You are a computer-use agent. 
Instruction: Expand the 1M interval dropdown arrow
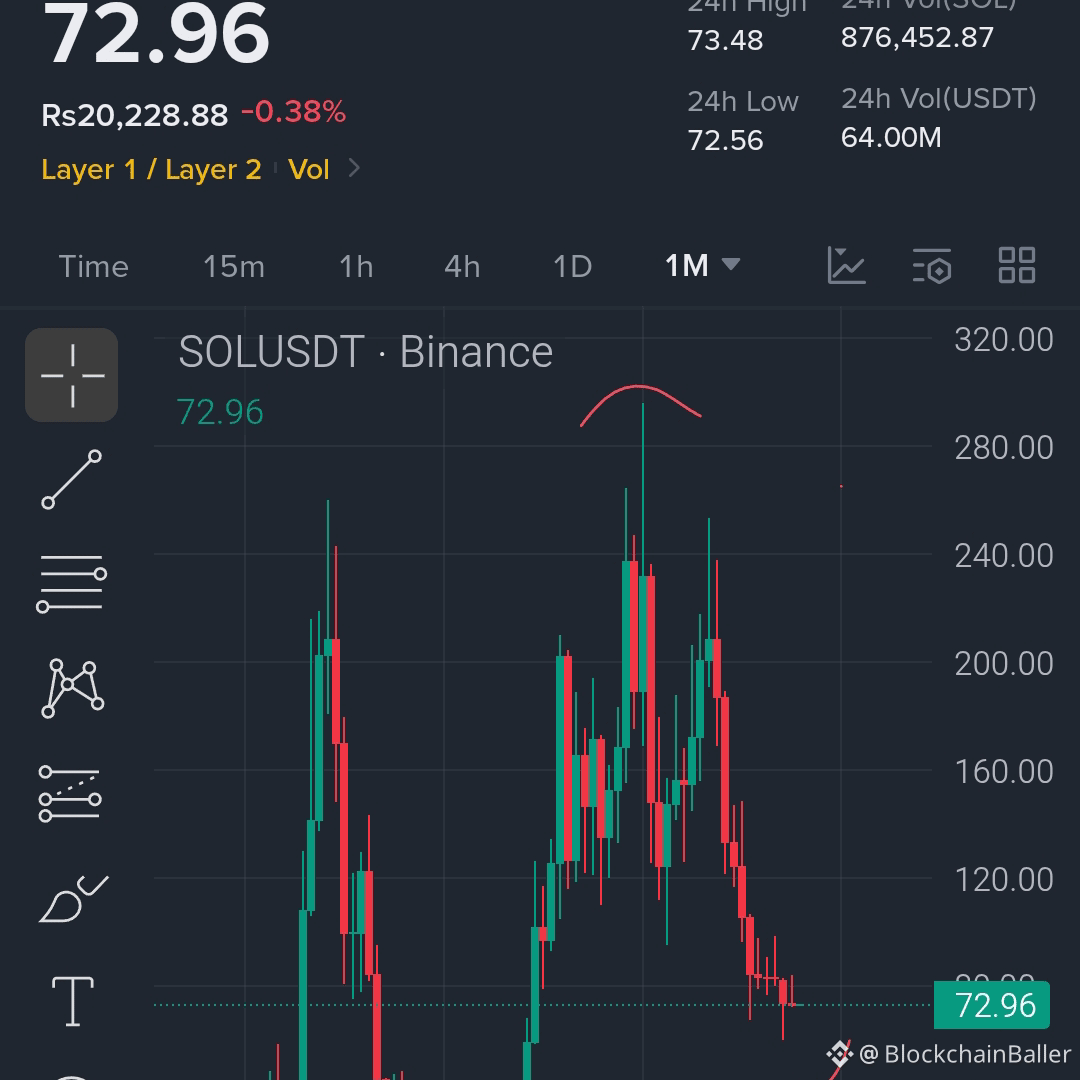coord(731,264)
